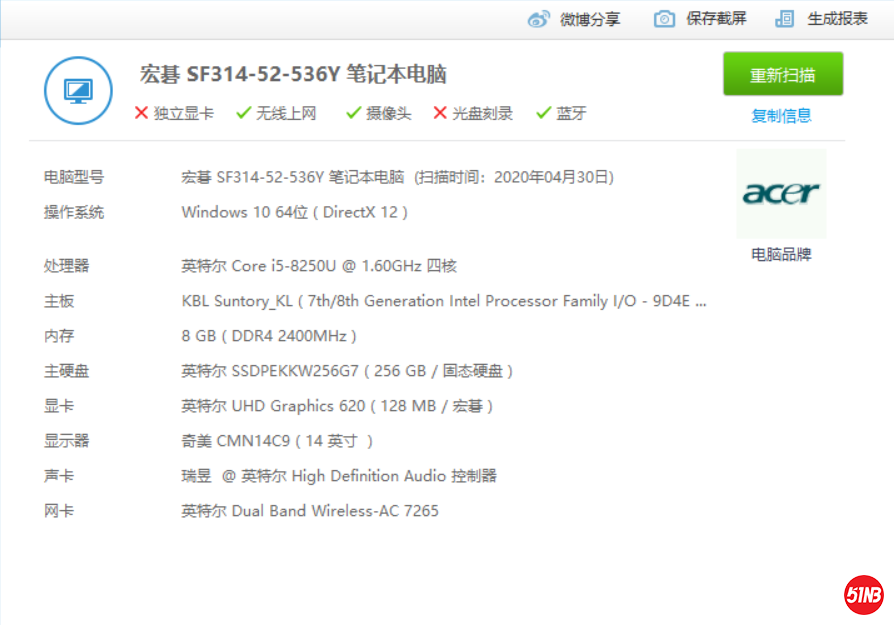Click the red X beside 独立显卡
The image size is (894, 625).
click(141, 113)
